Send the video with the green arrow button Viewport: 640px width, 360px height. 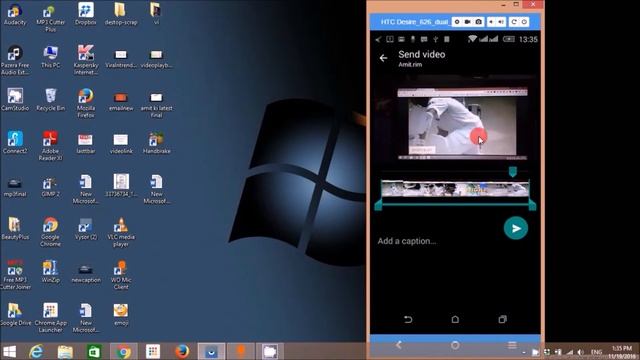[x=516, y=228]
